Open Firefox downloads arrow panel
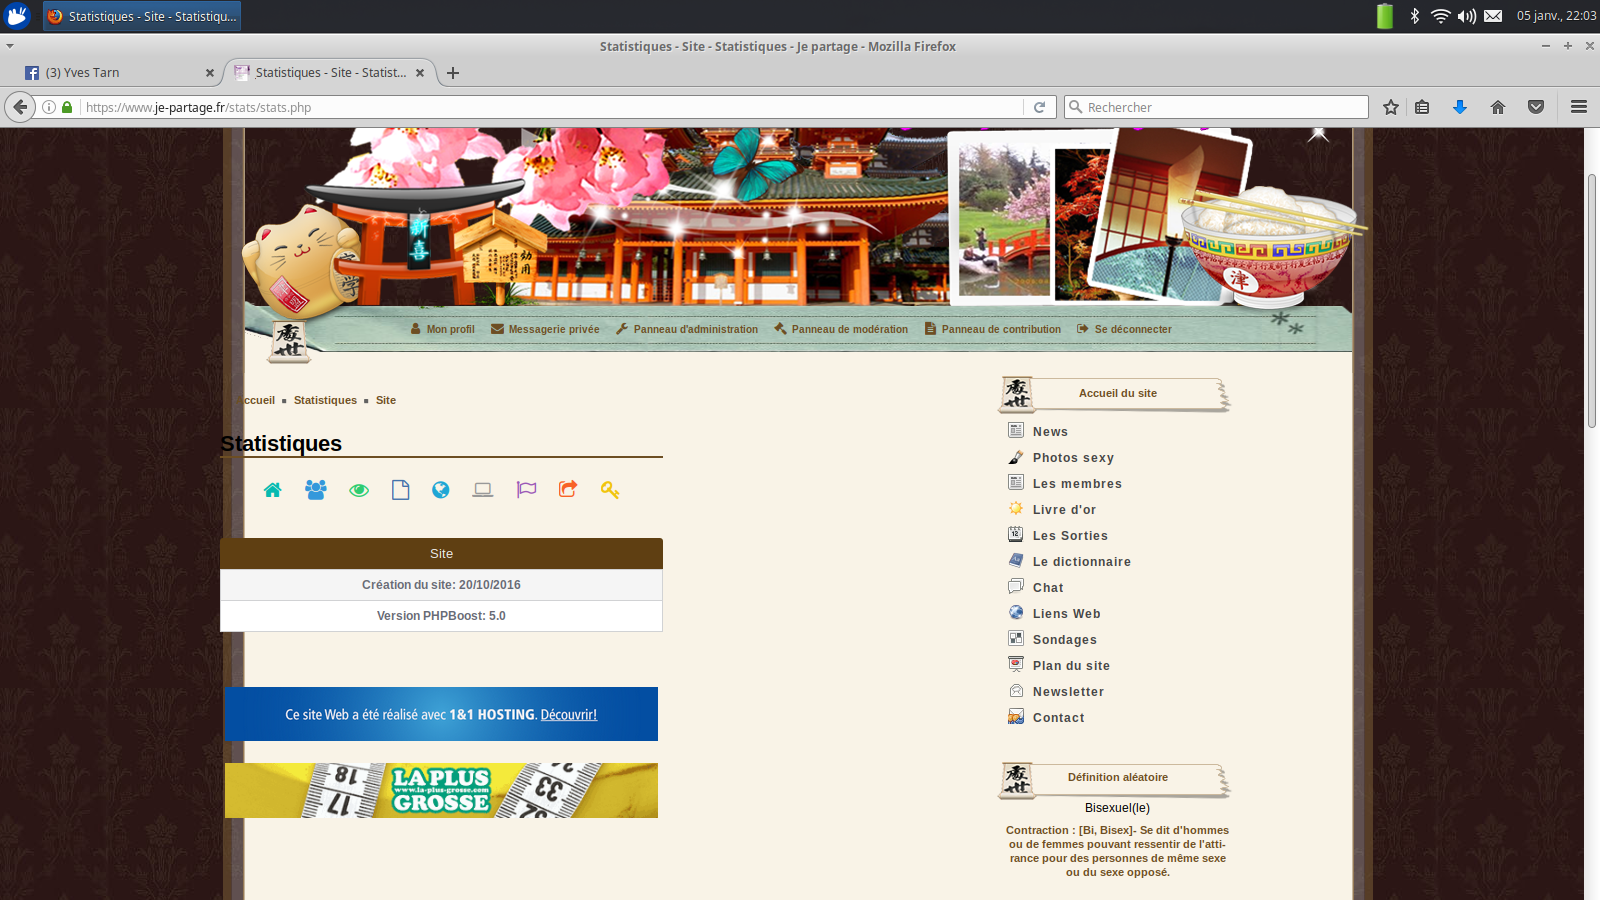Image resolution: width=1600 pixels, height=900 pixels. [x=1460, y=107]
